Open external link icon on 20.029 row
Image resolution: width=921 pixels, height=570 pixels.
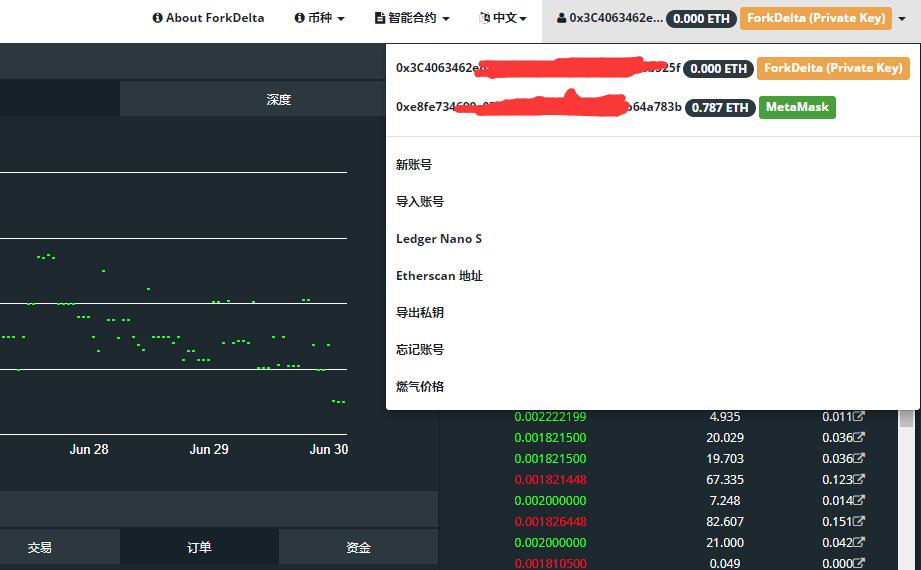tap(859, 437)
